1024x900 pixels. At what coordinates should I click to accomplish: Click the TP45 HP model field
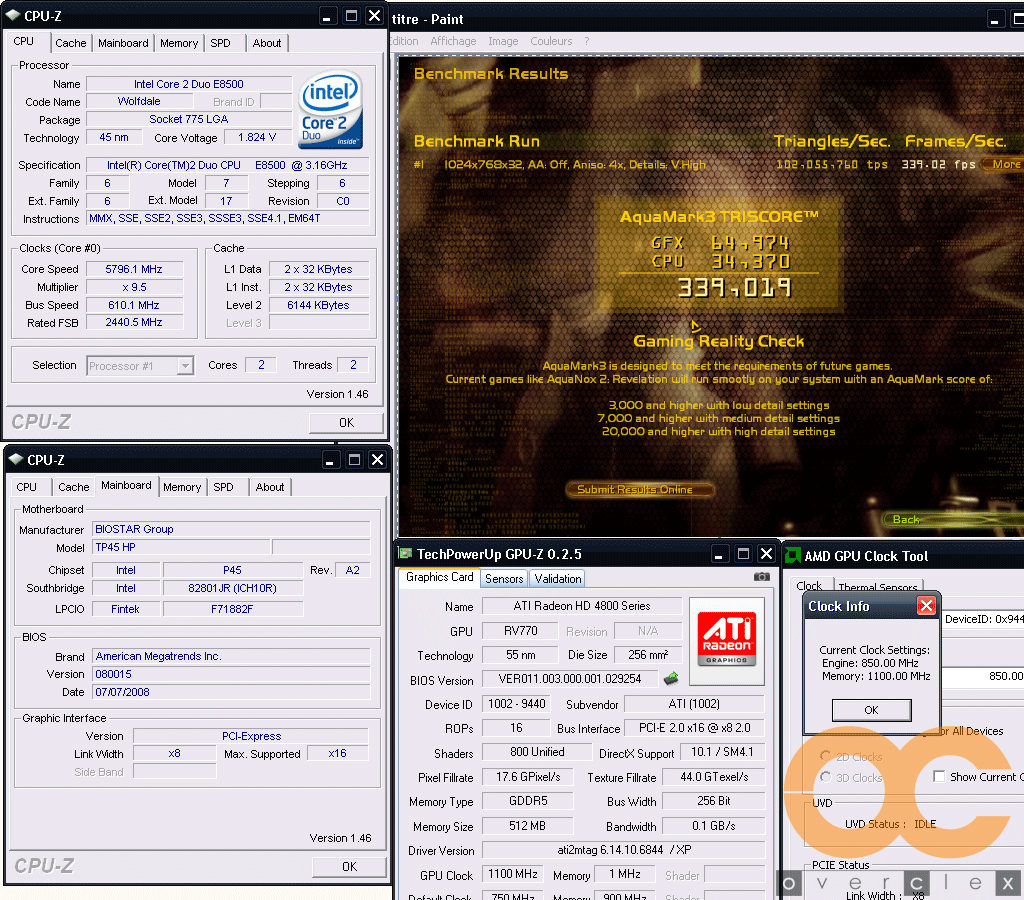pos(182,547)
